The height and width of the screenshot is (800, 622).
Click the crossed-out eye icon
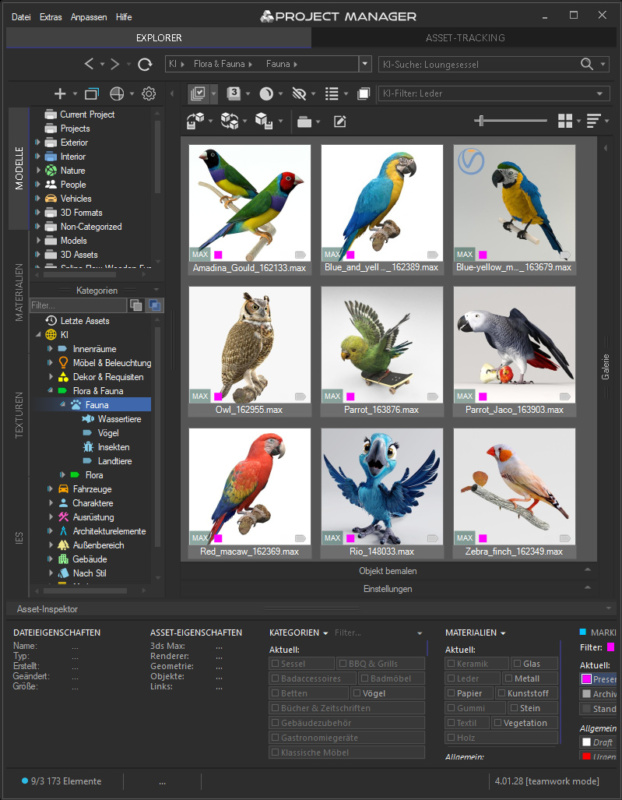[299, 93]
